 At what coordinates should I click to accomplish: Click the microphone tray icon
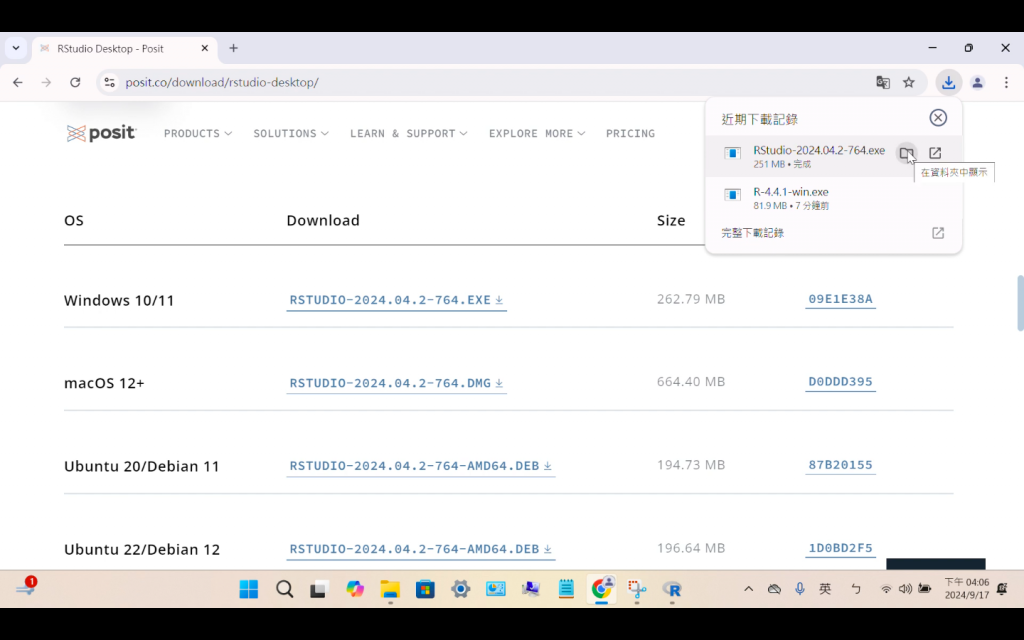799,589
